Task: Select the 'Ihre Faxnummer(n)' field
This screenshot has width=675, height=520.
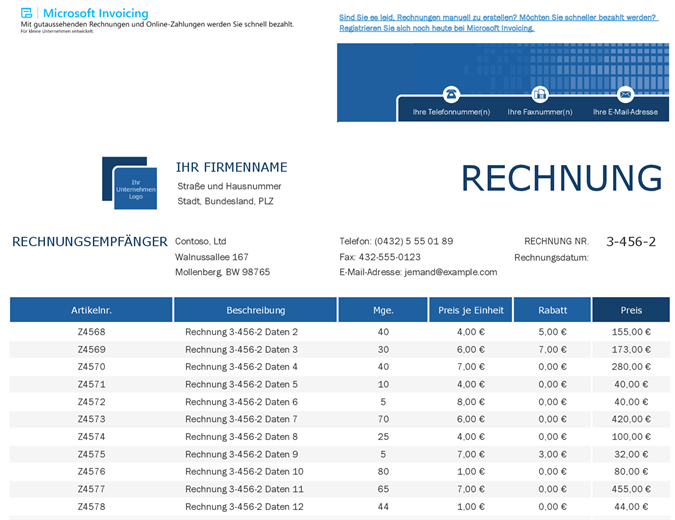Action: (540, 112)
